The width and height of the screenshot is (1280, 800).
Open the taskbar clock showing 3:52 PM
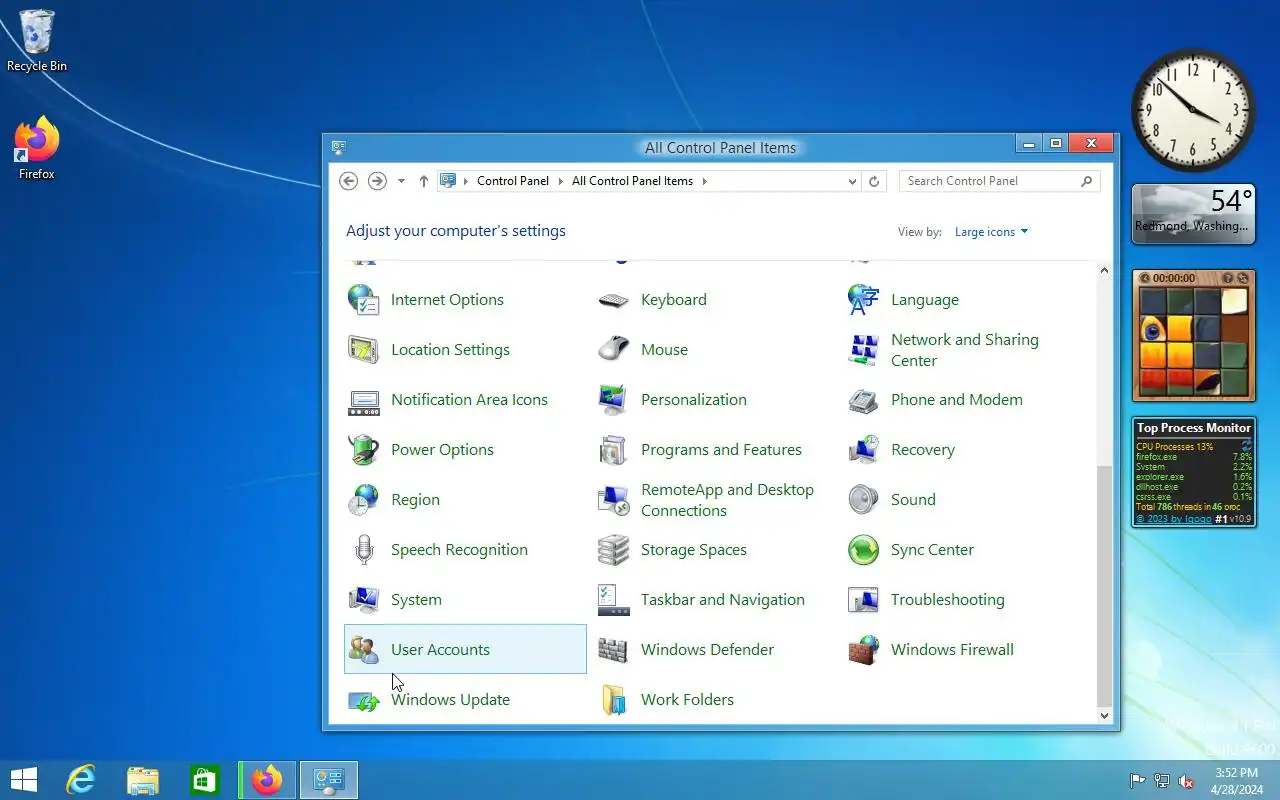(1237, 781)
